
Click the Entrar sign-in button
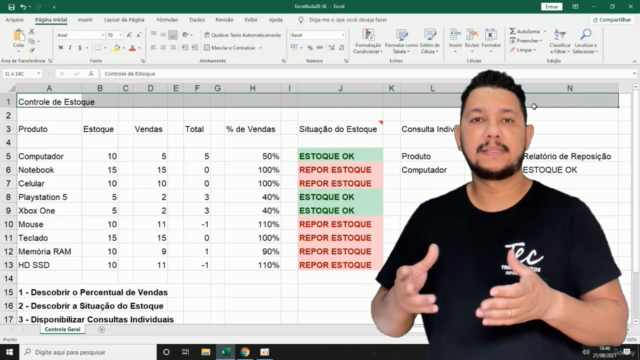pos(551,7)
